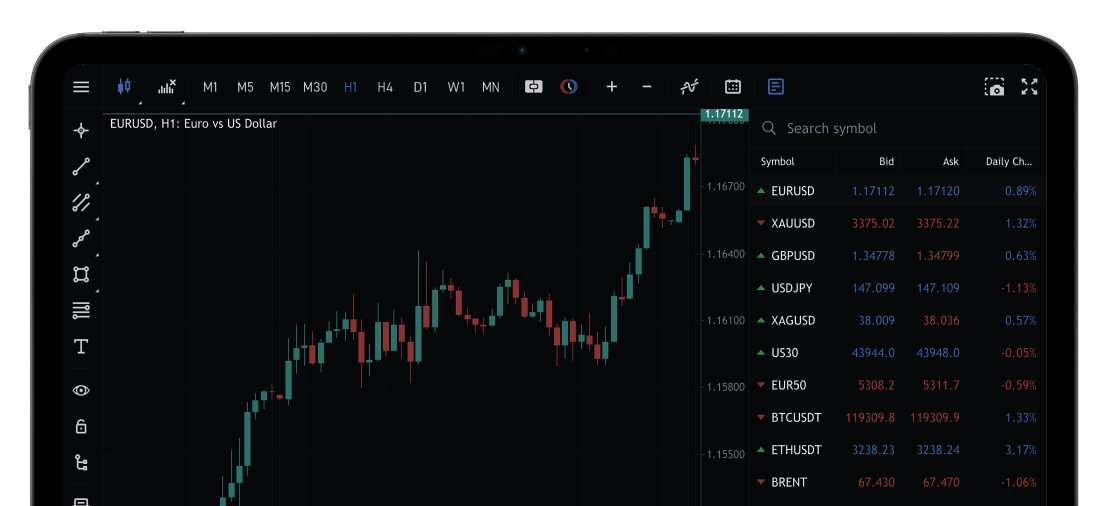
Task: Enter fullscreen mode with the expand icon
Action: (x=1029, y=87)
